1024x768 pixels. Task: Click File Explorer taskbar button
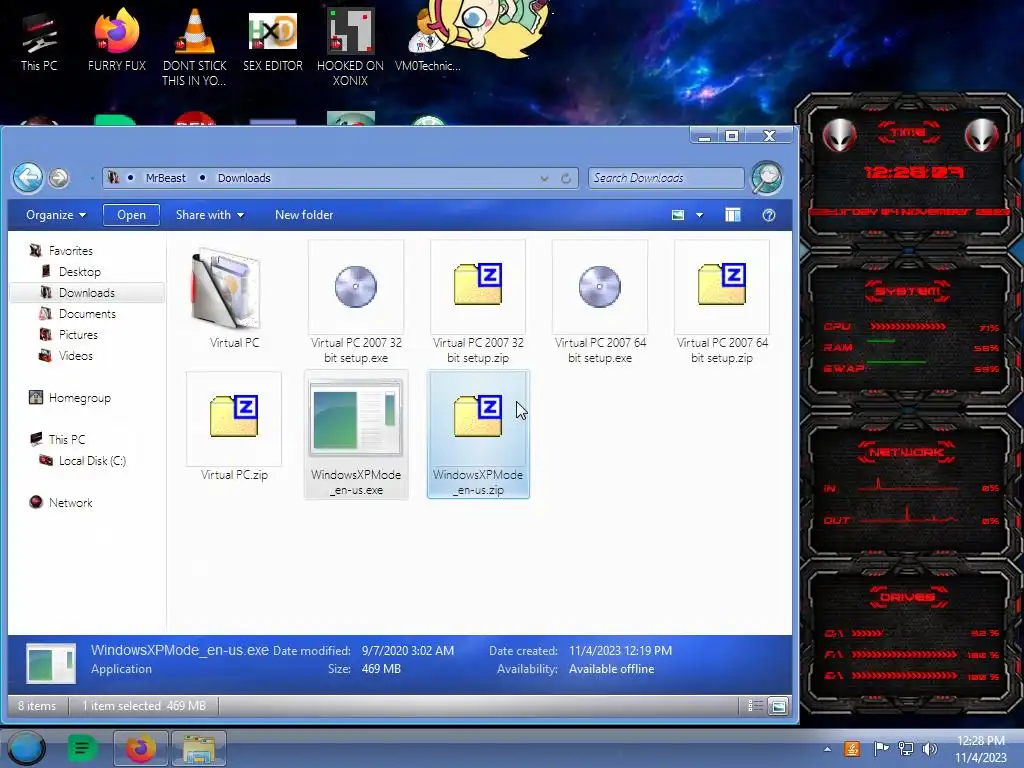(x=199, y=748)
